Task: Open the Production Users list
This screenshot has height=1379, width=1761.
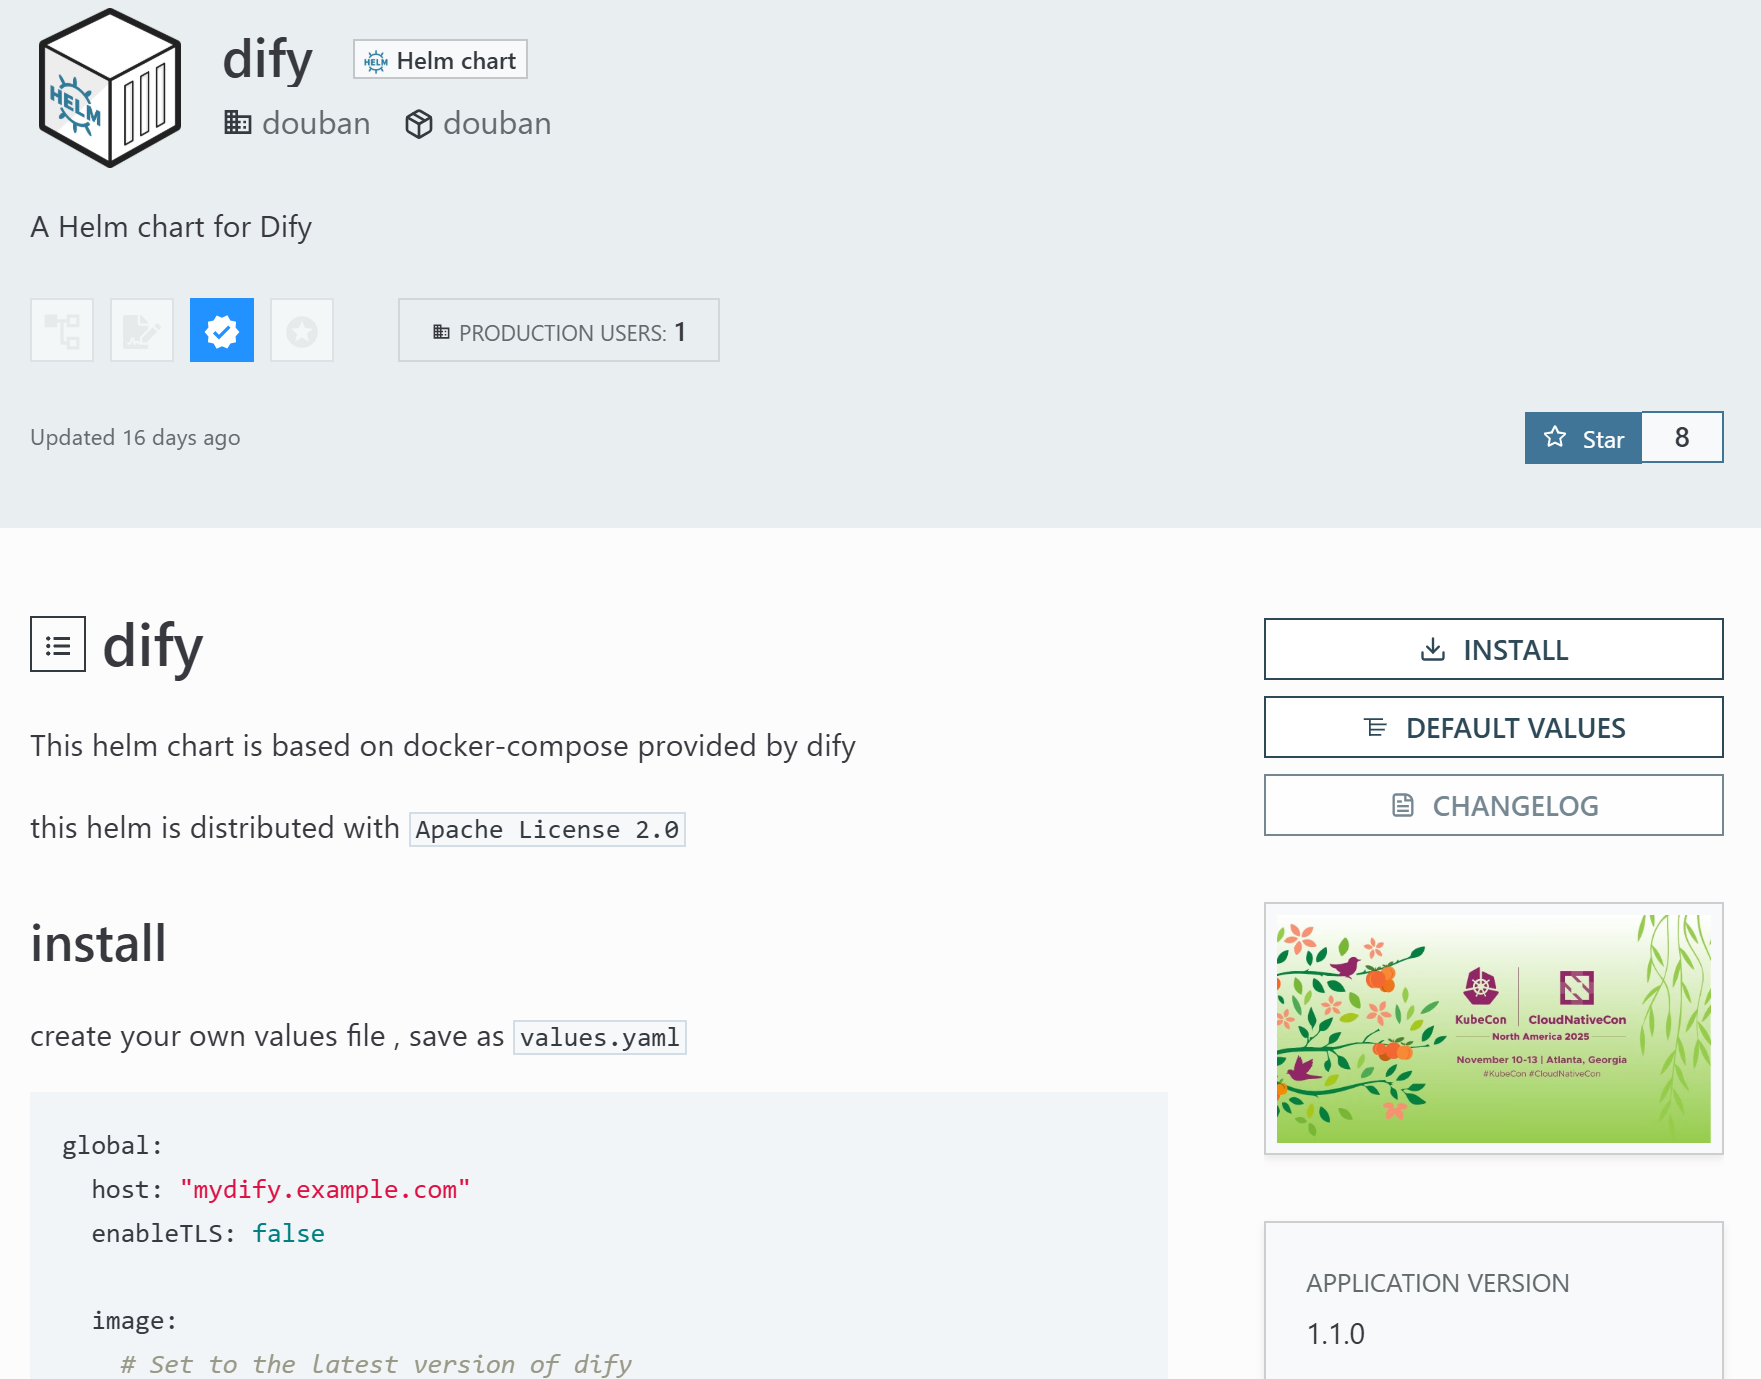Action: coord(559,331)
